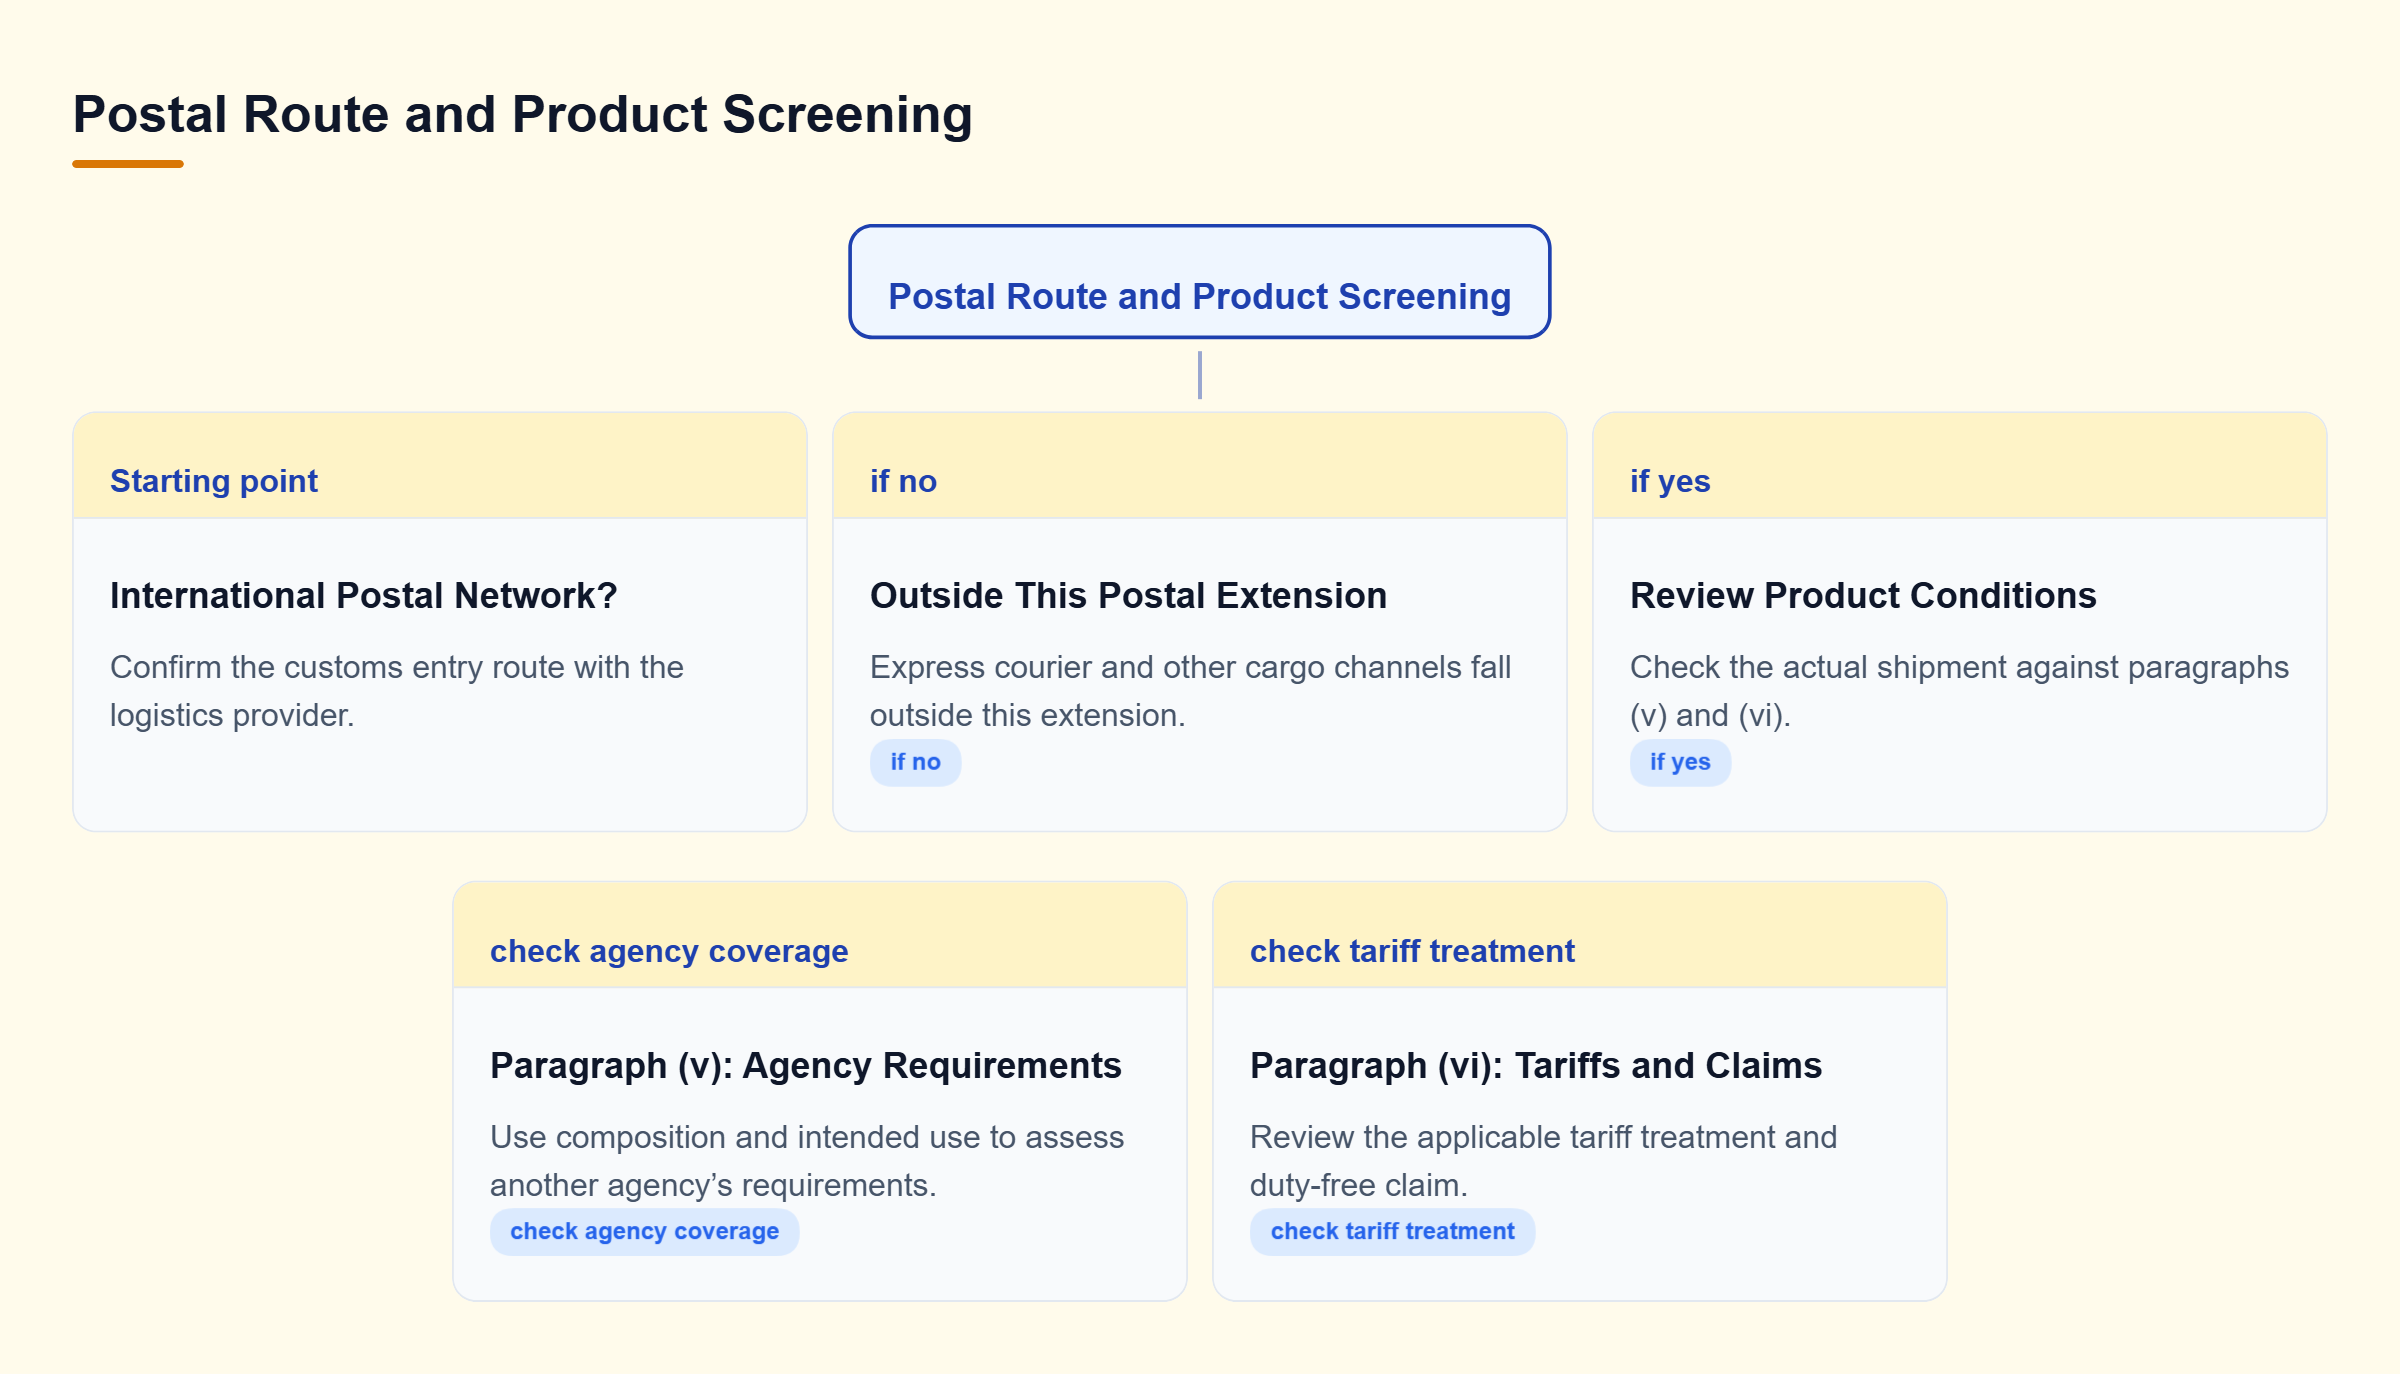Select 'Review Product Conditions' heading
This screenshot has width=2400, height=1374.
click(x=1863, y=595)
